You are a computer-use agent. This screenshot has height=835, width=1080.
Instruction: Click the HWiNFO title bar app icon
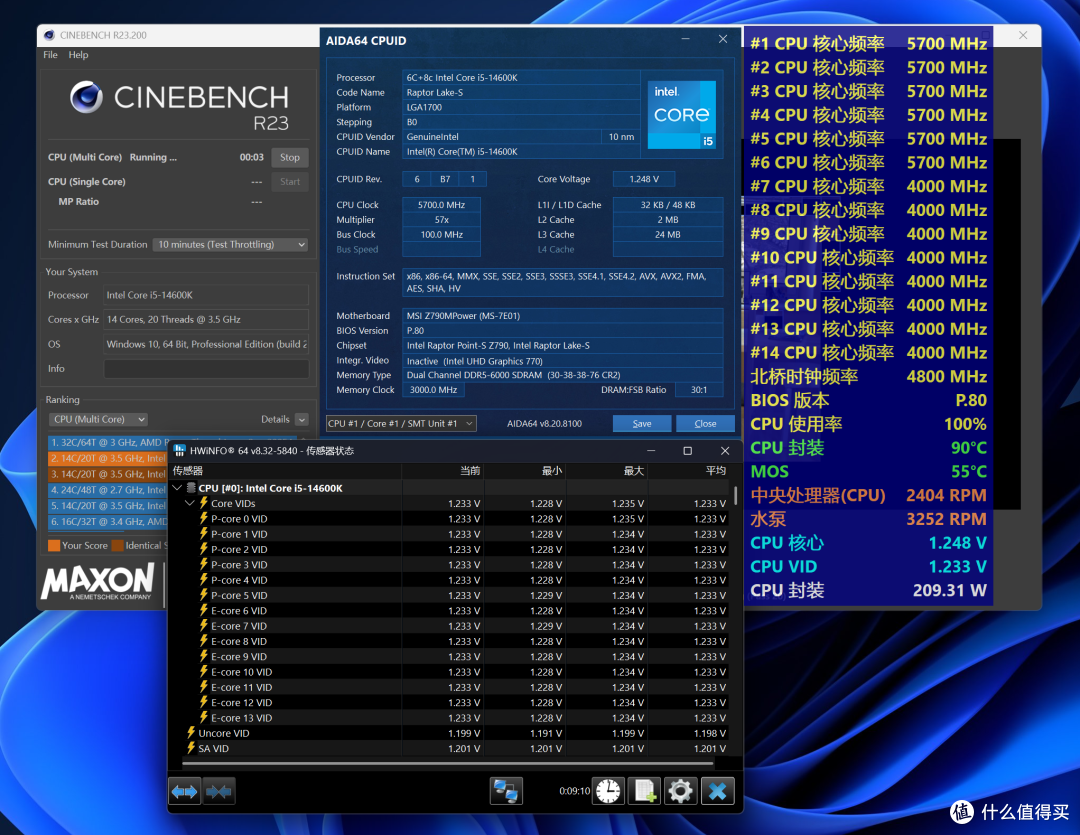tap(180, 451)
